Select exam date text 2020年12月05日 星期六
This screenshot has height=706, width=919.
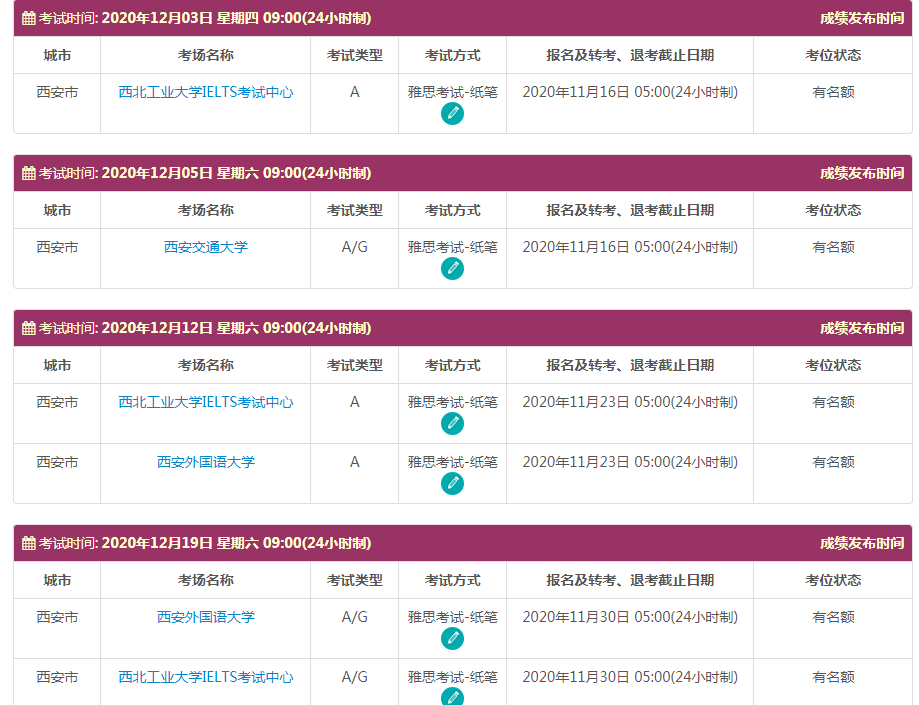click(x=180, y=173)
